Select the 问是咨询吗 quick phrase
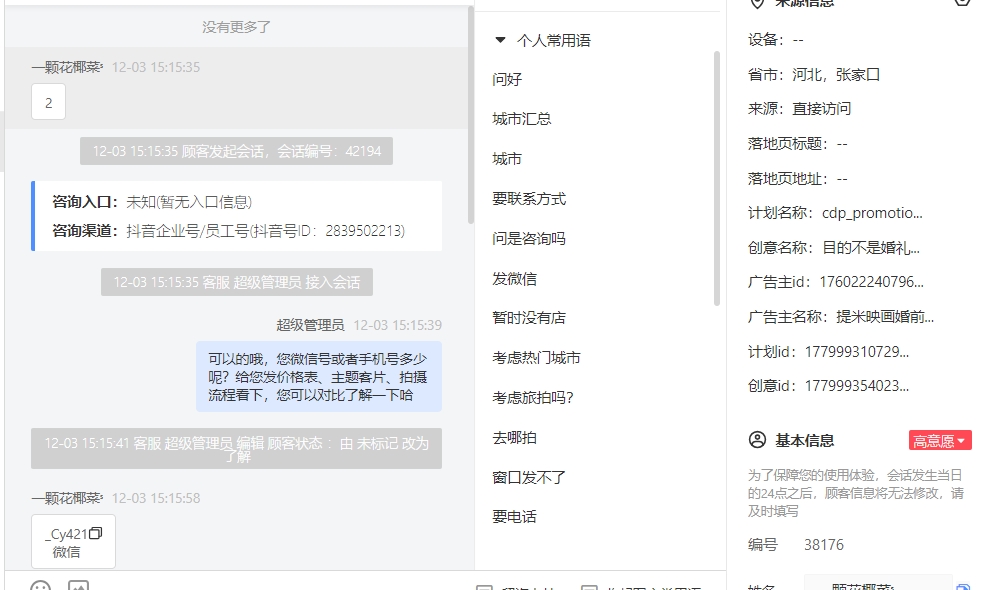991x590 pixels. click(529, 239)
